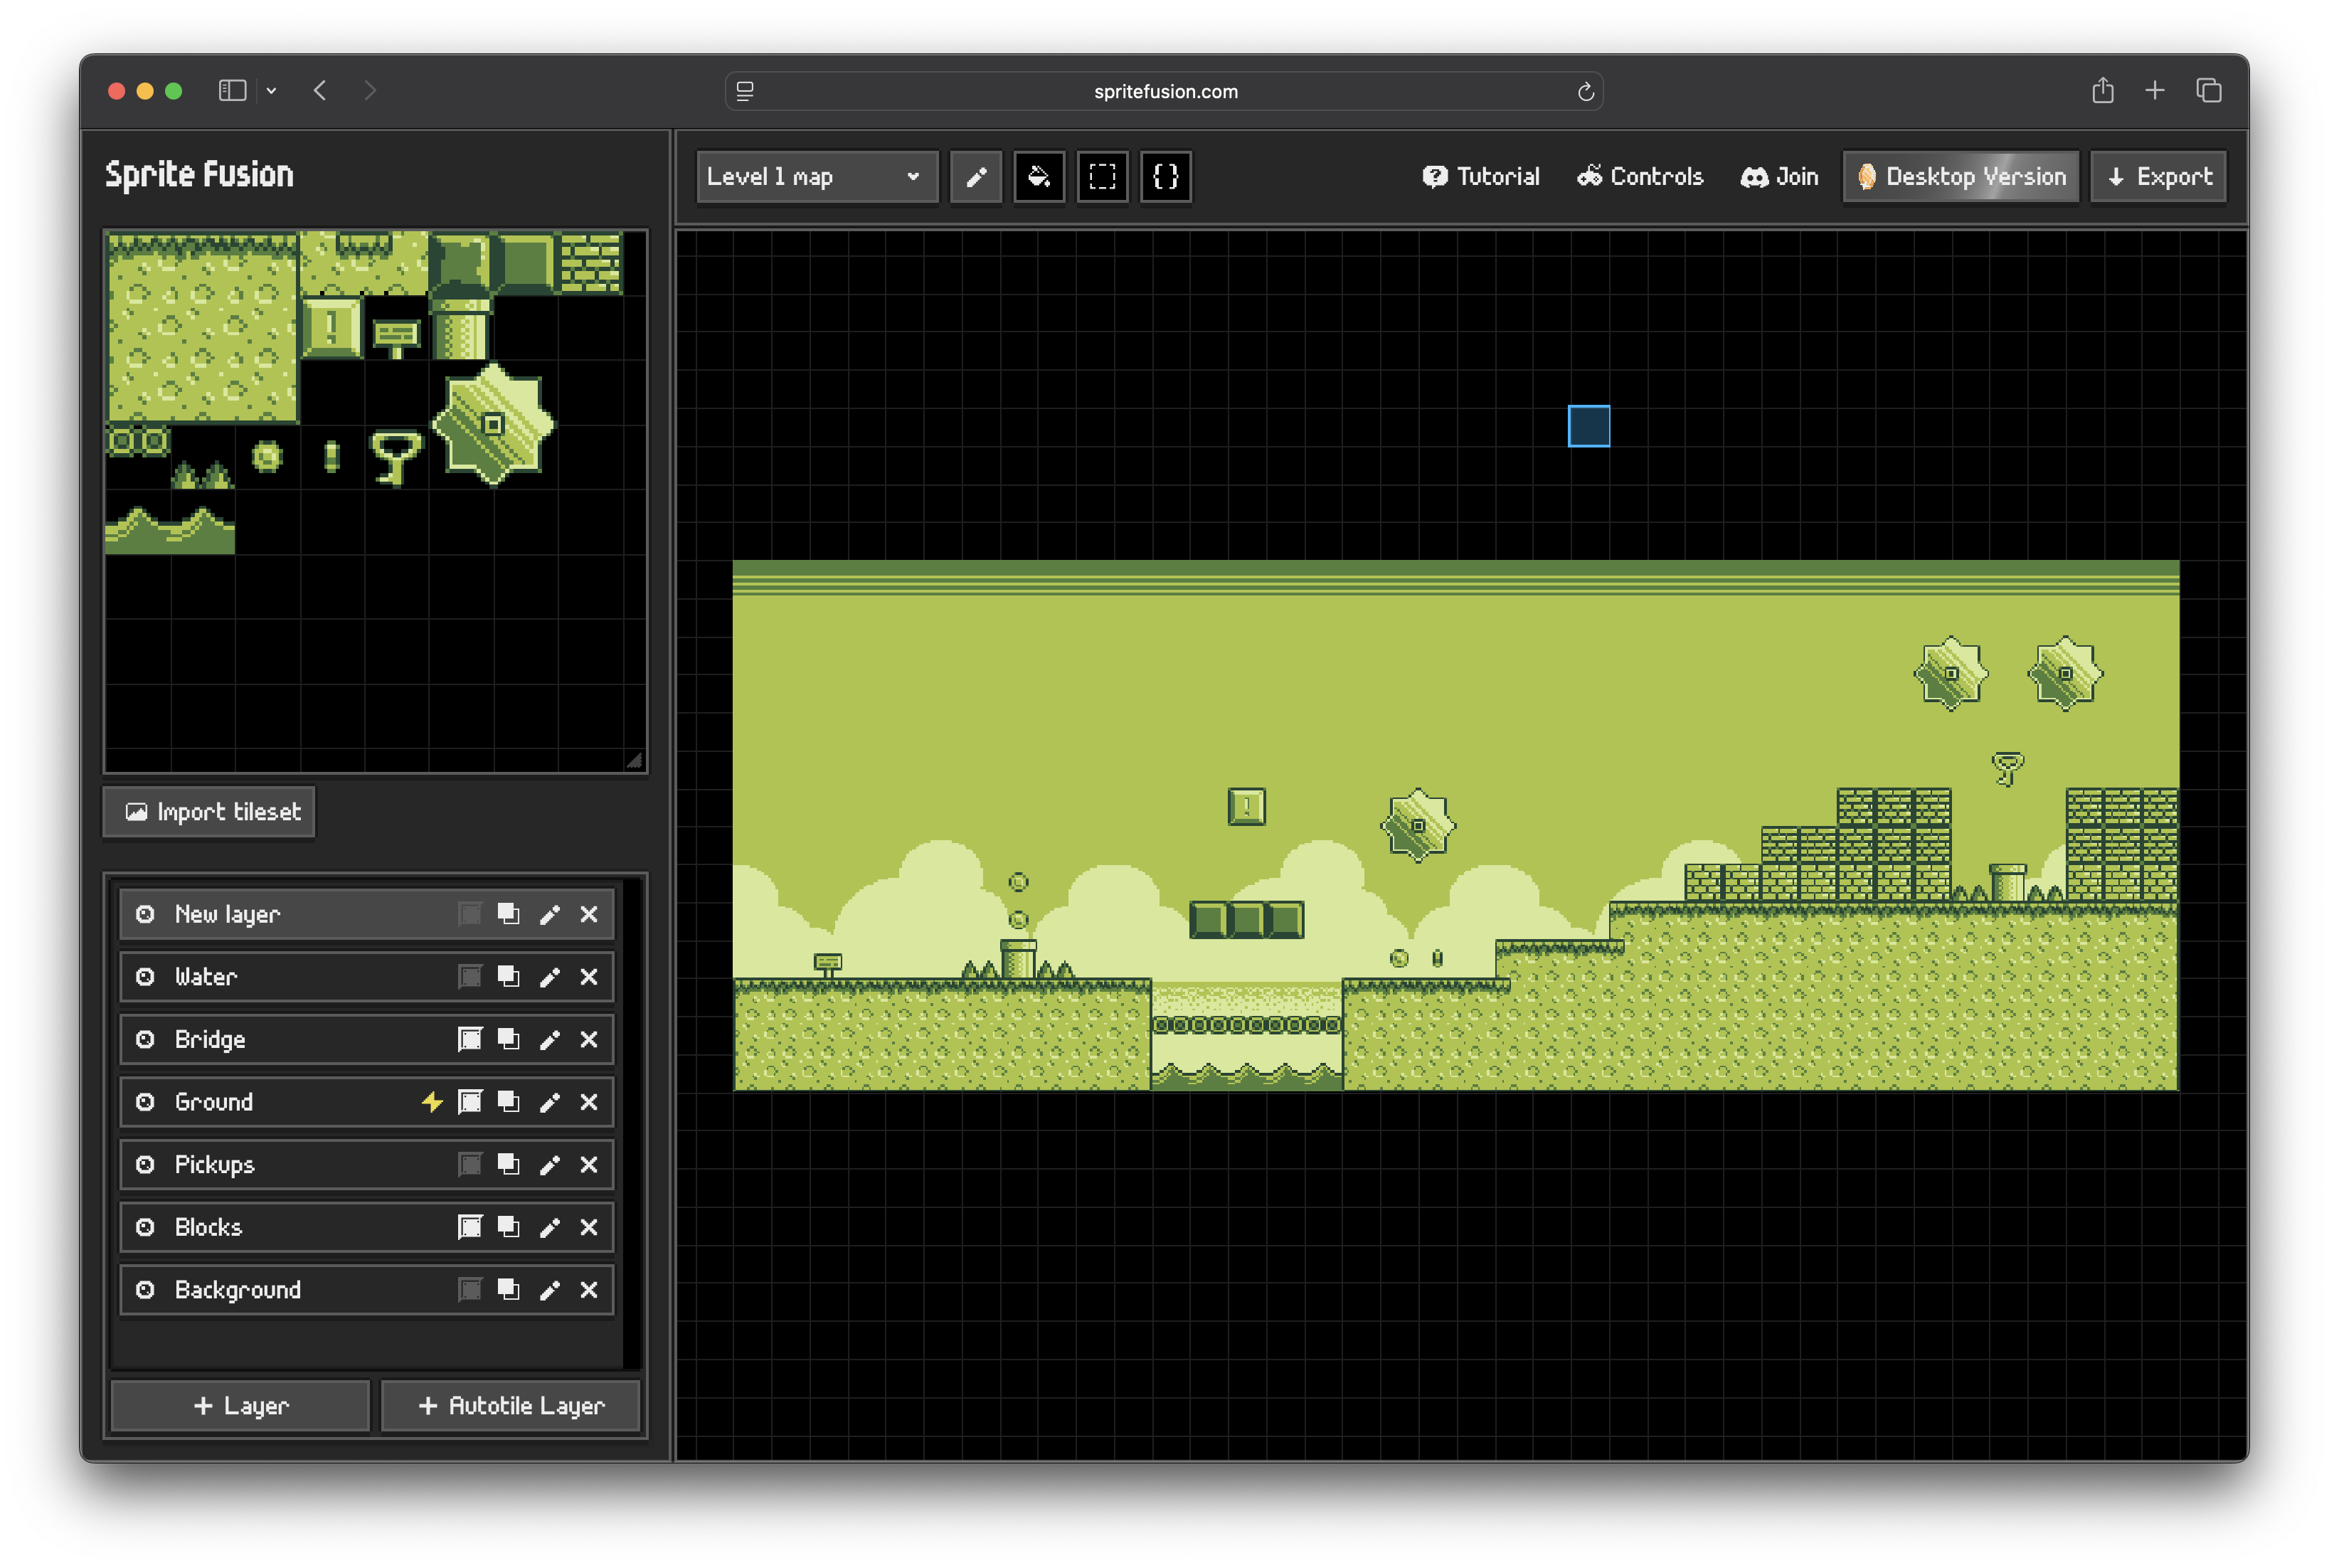2329x1568 pixels.
Task: Duplicate the Bridge layer
Action: (509, 1040)
